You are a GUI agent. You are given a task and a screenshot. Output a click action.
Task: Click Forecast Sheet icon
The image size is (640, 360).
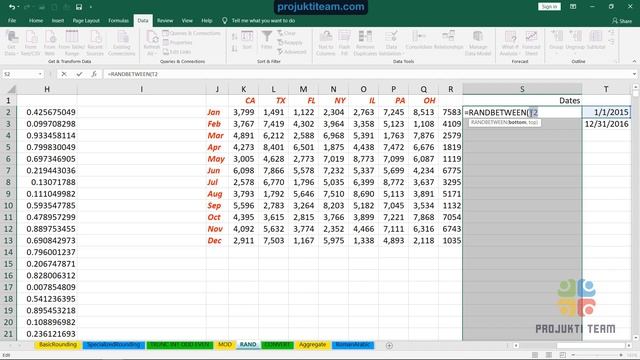point(531,42)
